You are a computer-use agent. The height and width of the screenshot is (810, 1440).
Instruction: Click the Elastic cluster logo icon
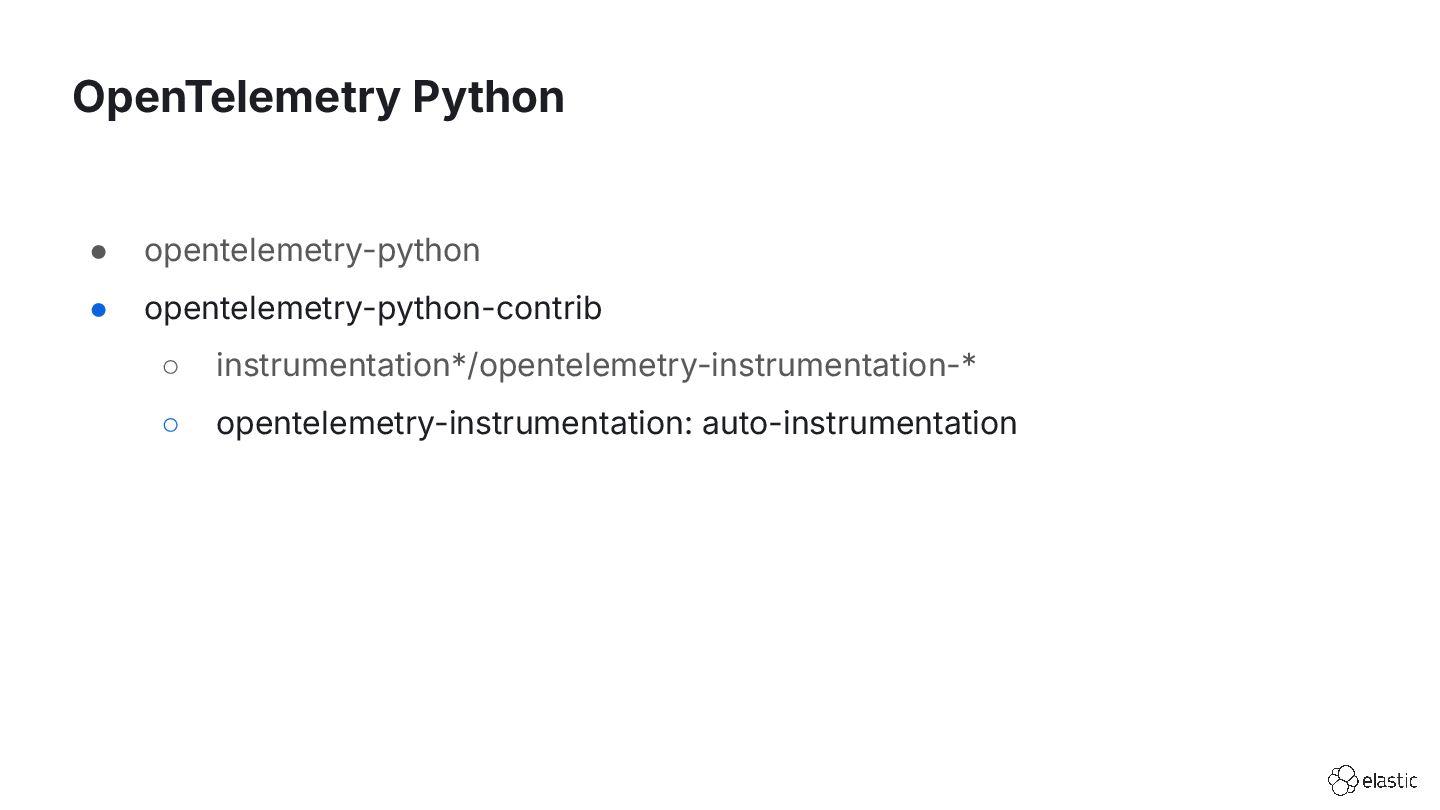(1342, 780)
